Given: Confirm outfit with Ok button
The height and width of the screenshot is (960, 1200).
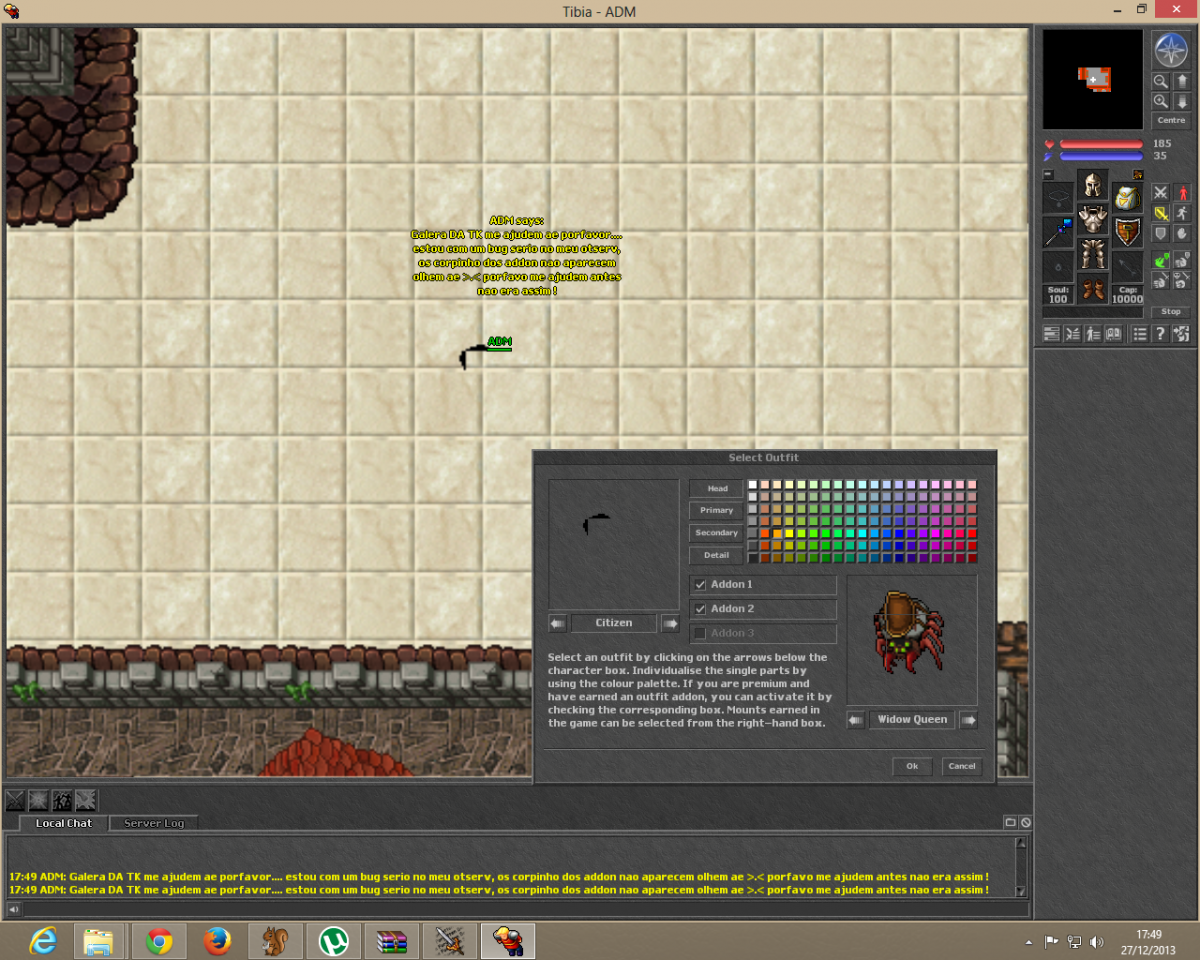Looking at the screenshot, I should pyautogui.click(x=912, y=766).
